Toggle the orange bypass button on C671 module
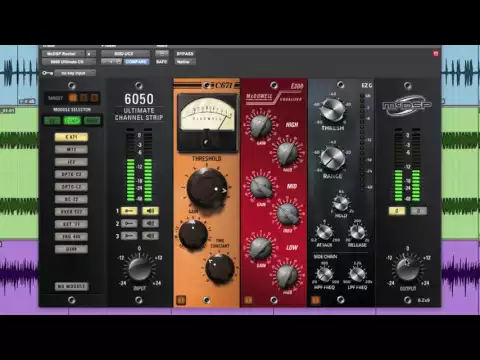The height and width of the screenshot is (360, 480). pyautogui.click(x=181, y=300)
